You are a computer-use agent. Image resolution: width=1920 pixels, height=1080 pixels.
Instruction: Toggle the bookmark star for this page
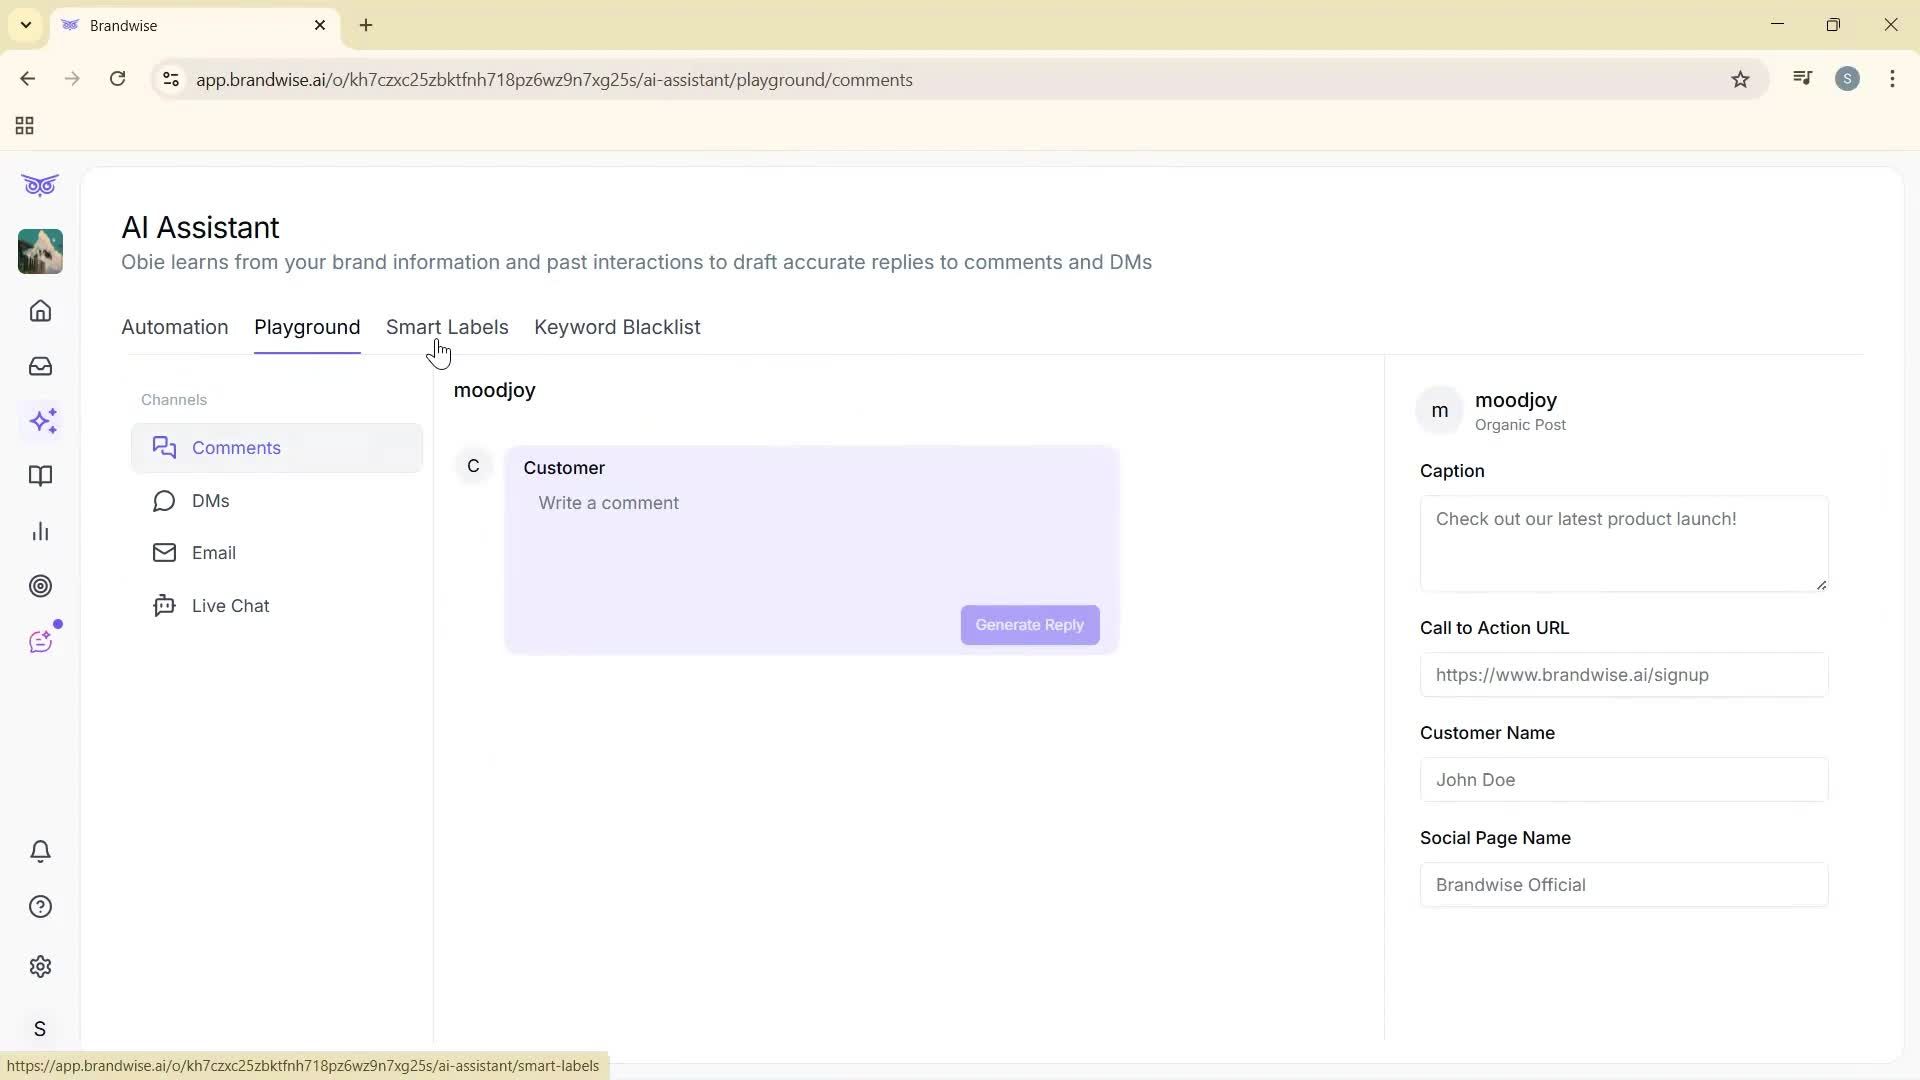1740,79
